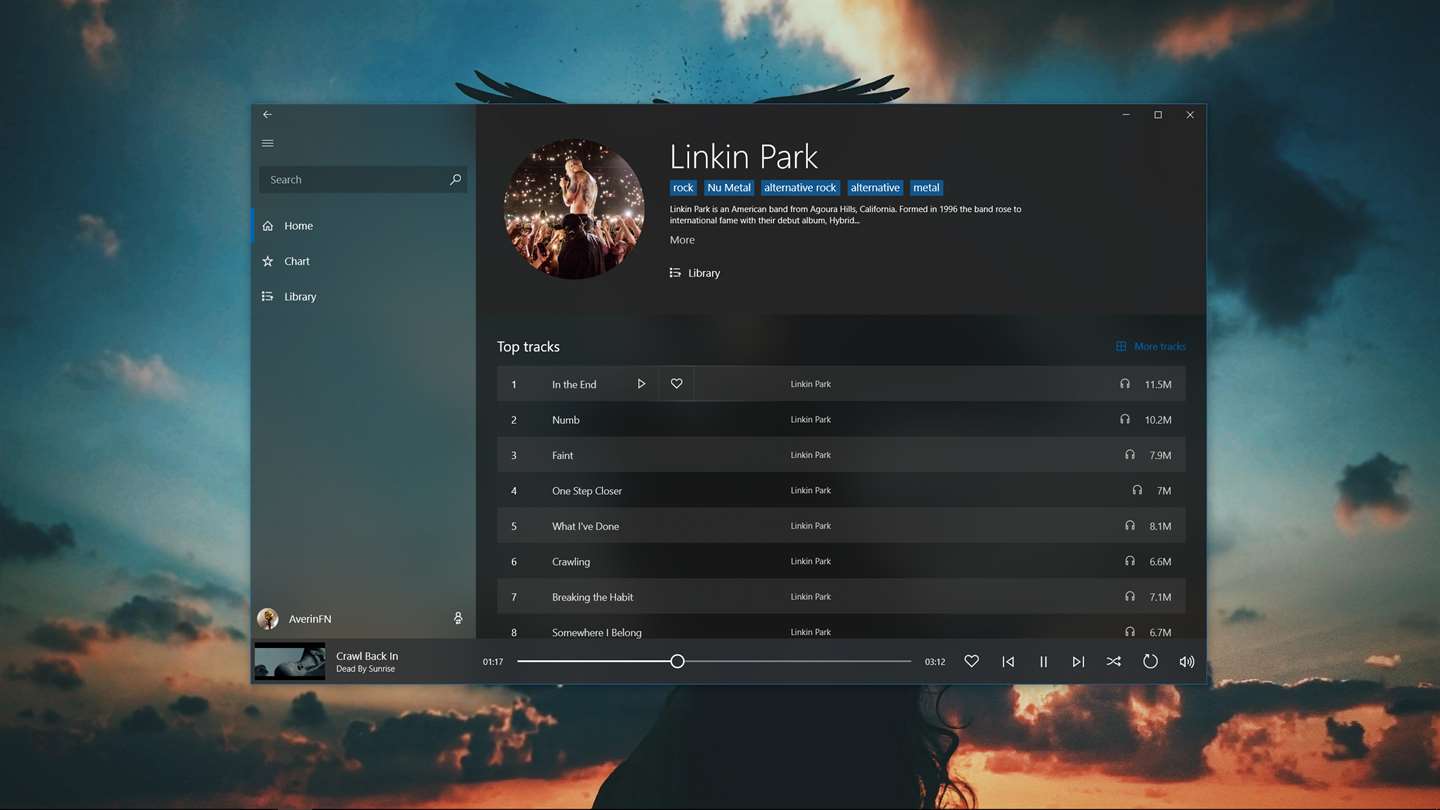Select the Numb track title
The image size is (1440, 810).
[x=566, y=420]
